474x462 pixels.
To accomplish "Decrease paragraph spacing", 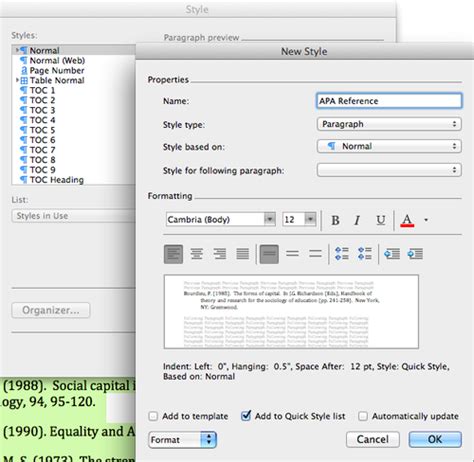I will [x=365, y=254].
